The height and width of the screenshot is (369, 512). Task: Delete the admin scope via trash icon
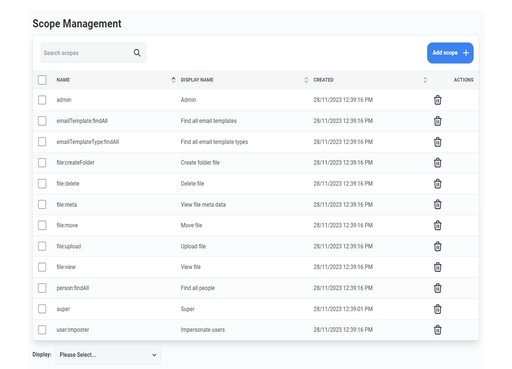click(438, 100)
